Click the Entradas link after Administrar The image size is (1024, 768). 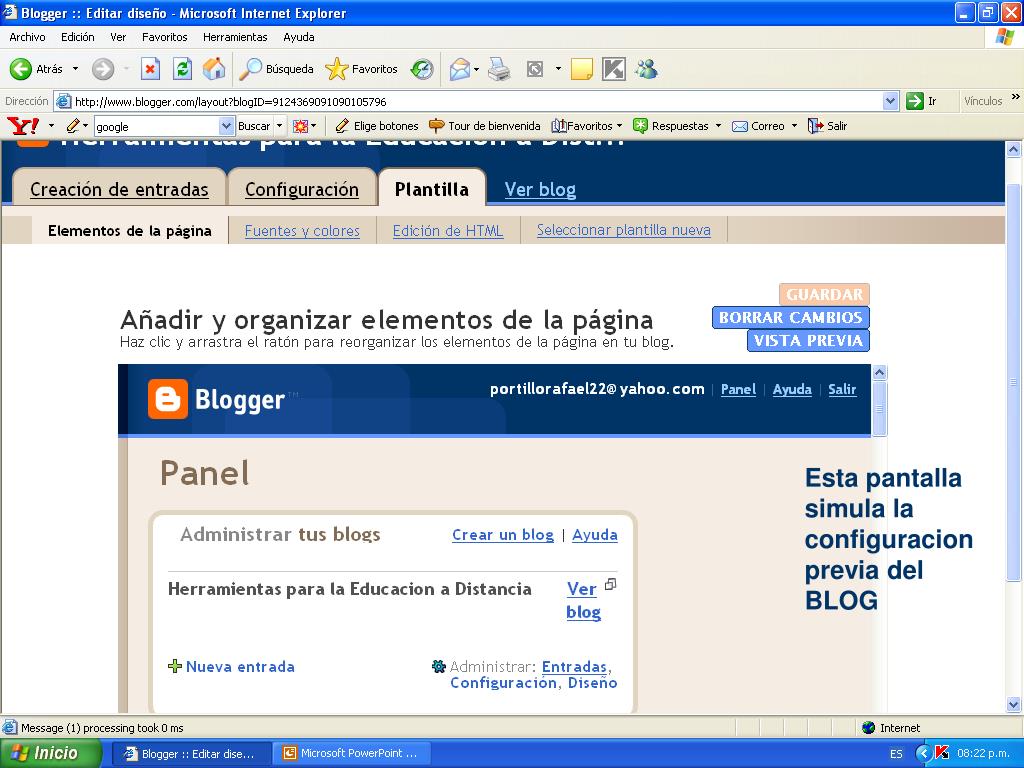pyautogui.click(x=575, y=667)
